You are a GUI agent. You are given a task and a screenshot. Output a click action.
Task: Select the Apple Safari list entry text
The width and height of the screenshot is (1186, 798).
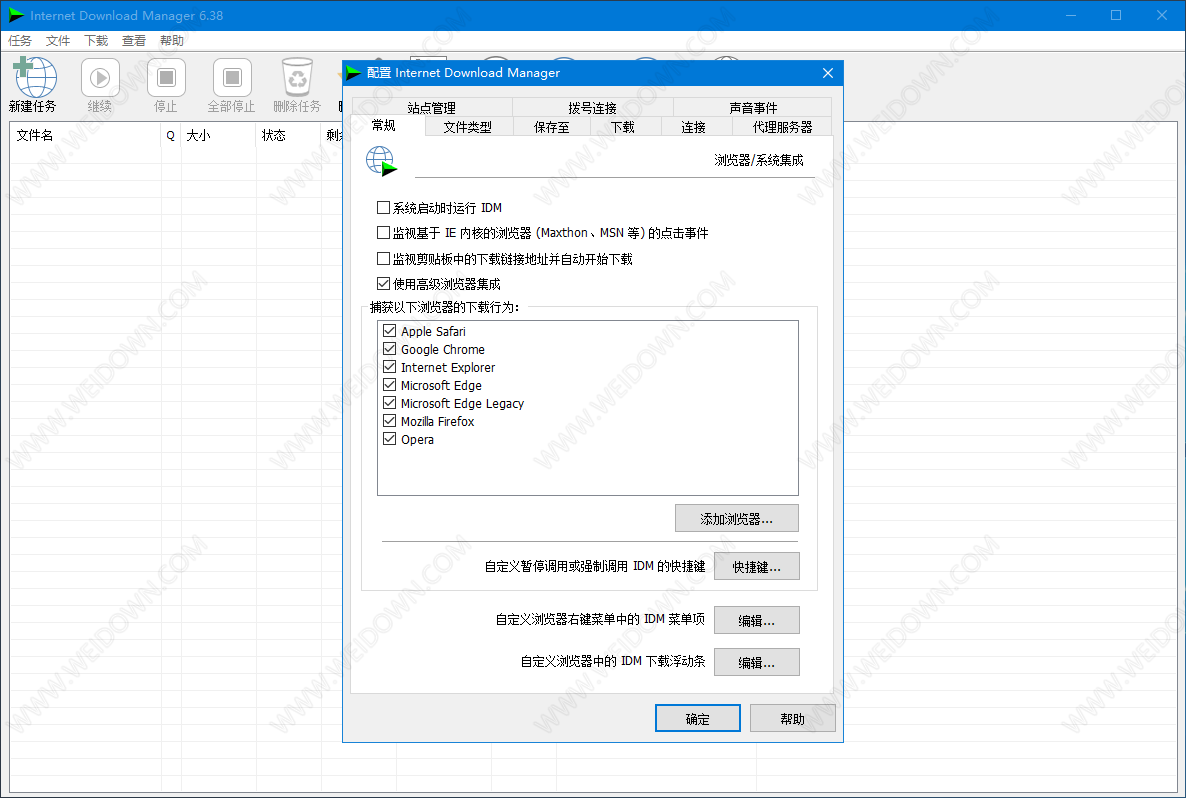coord(433,331)
